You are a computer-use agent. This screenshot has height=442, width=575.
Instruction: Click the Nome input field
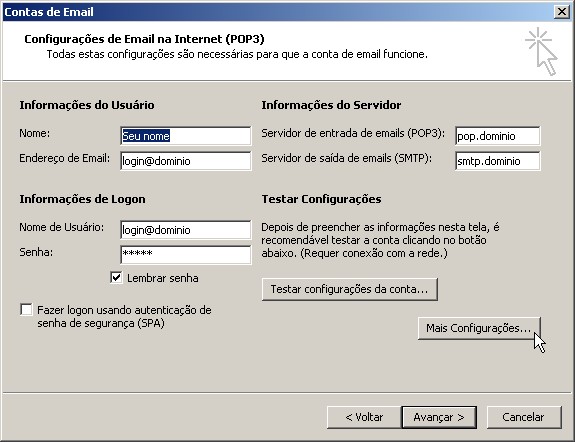tap(186, 136)
